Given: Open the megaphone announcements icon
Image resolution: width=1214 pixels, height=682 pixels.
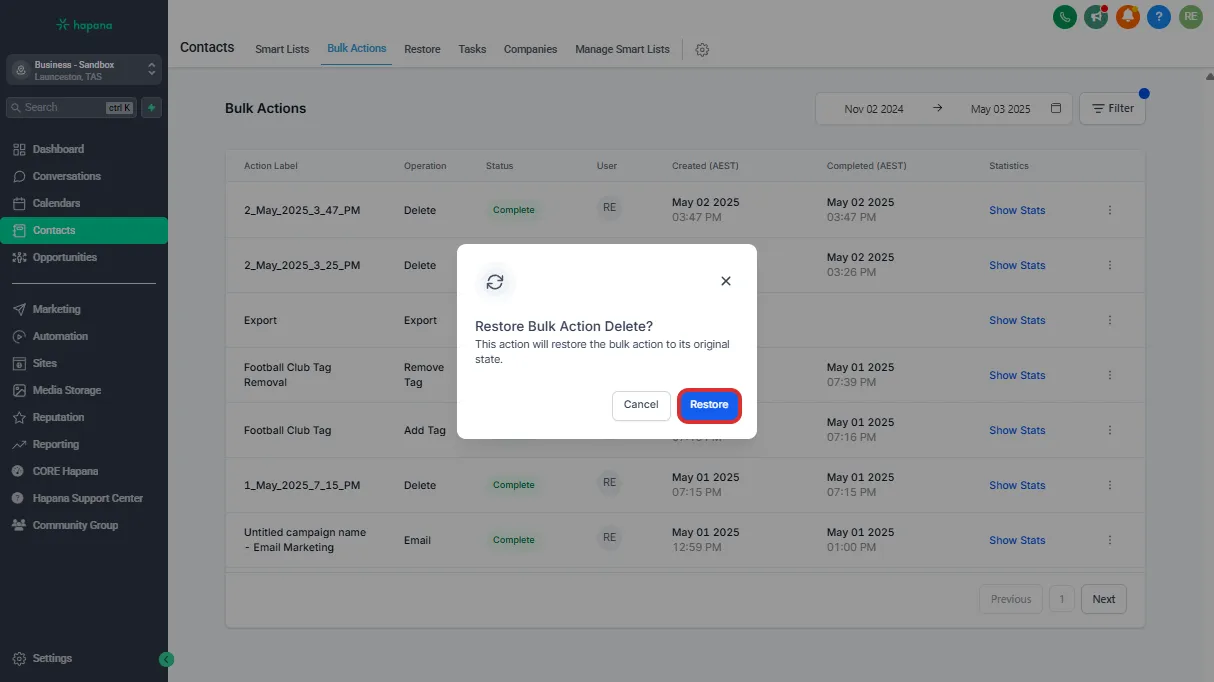Looking at the screenshot, I should [1096, 16].
